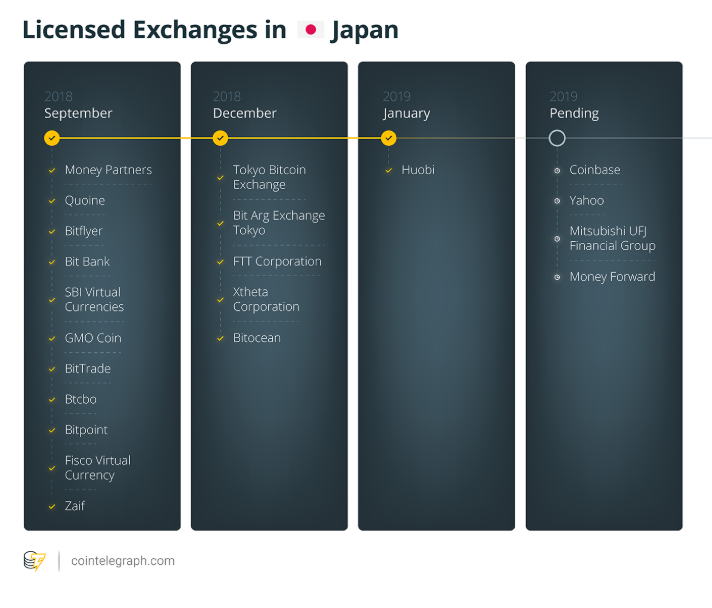Image resolution: width=712 pixels, height=608 pixels.
Task: Click the pending dot beside Yahoo
Action: [x=557, y=201]
